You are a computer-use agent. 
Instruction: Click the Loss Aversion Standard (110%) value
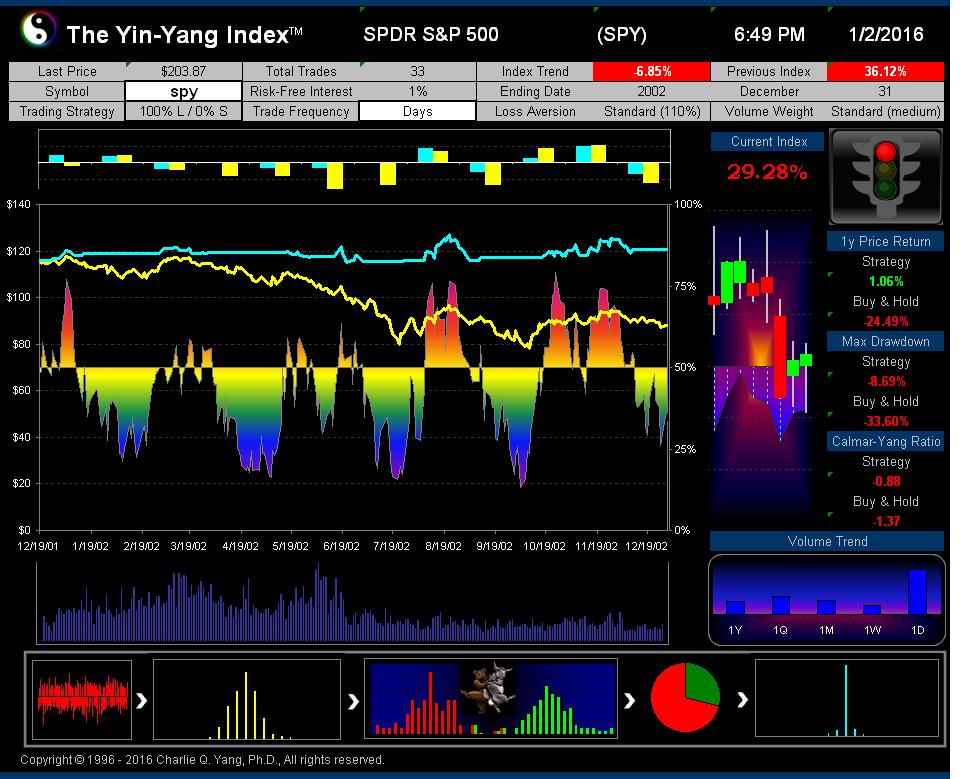651,111
